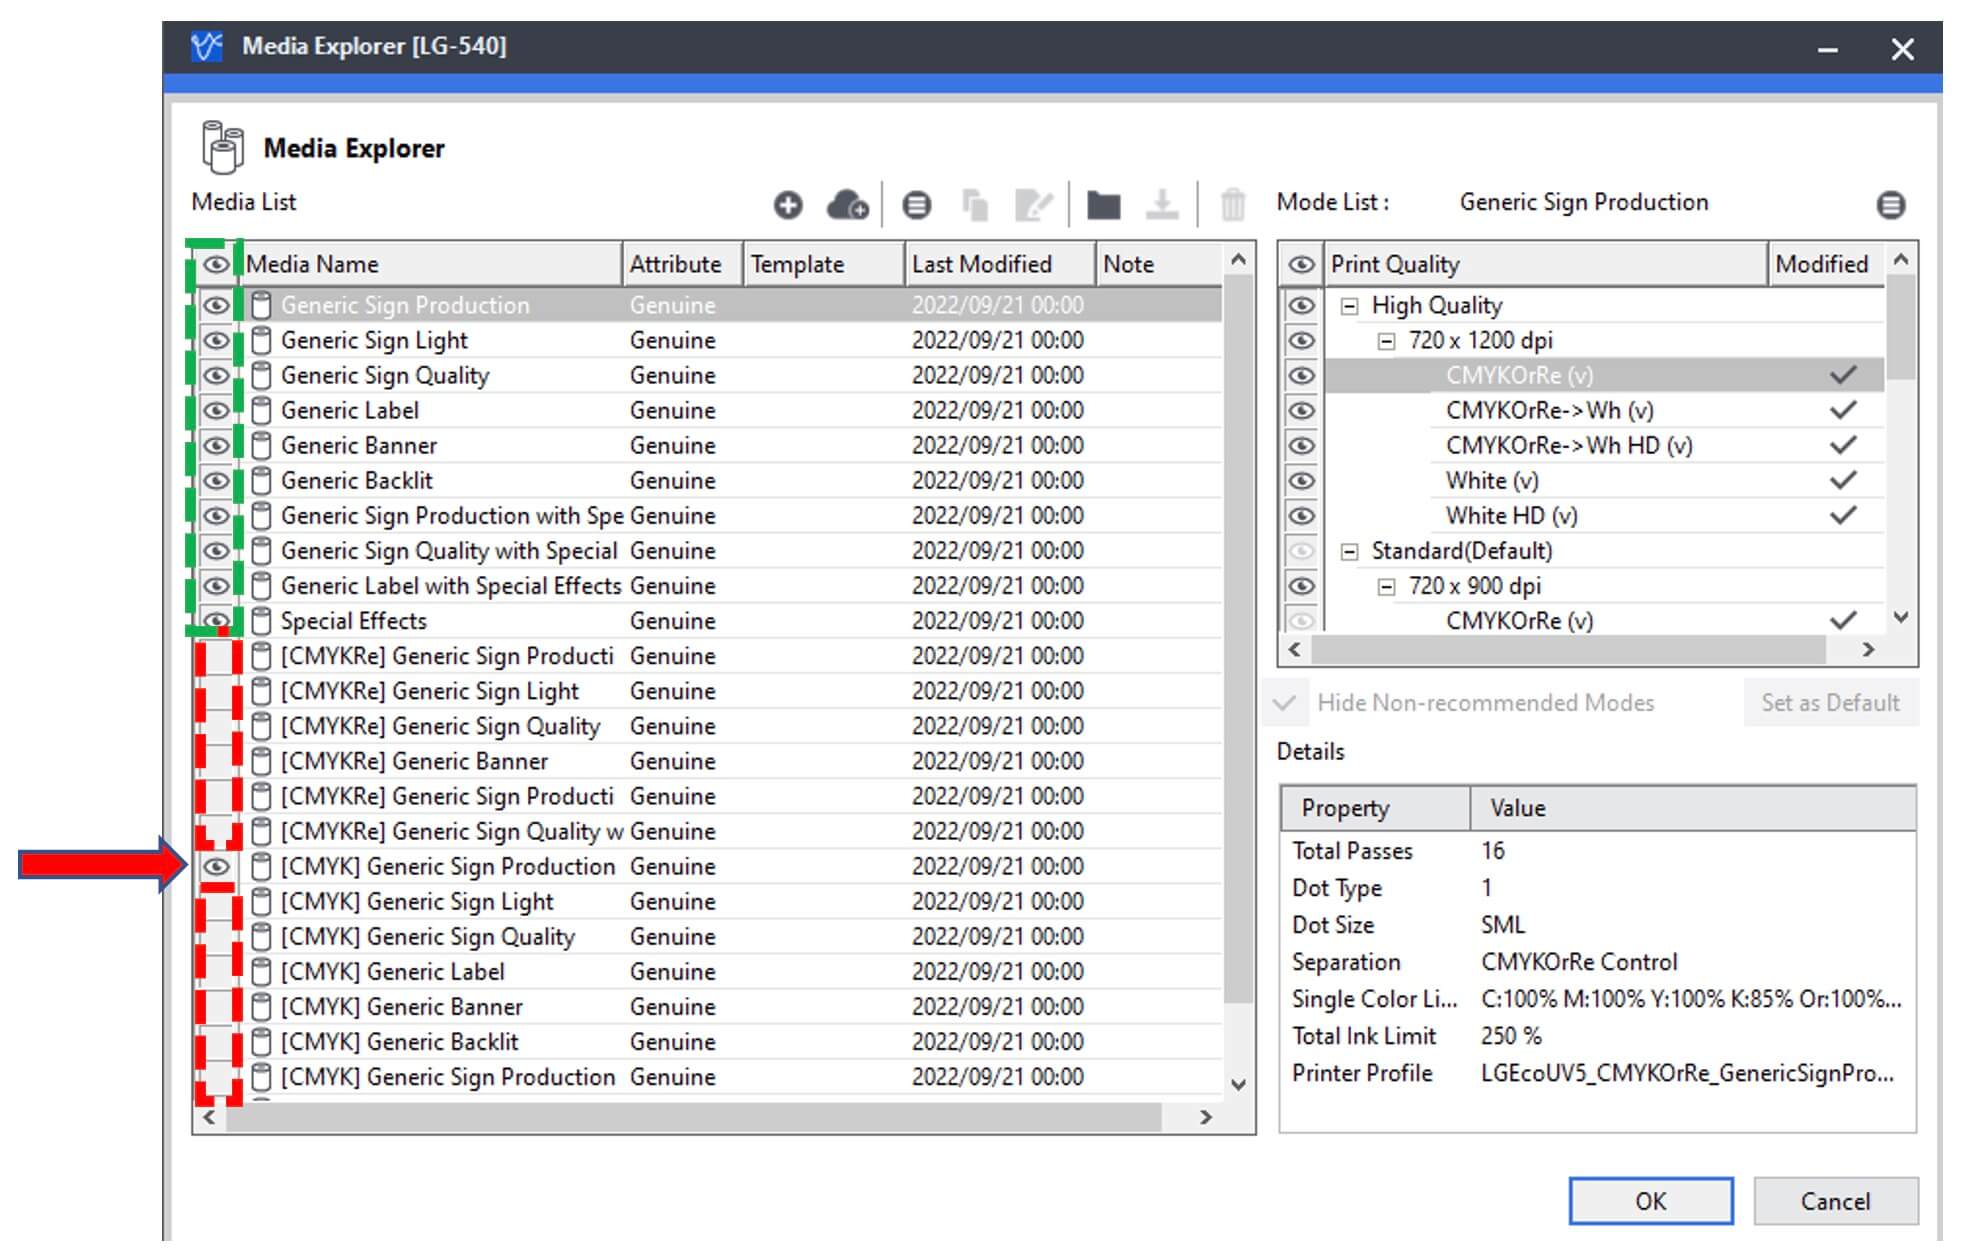Toggle eye for White HD (v) mode
The image size is (1970, 1258).
pos(1301,515)
